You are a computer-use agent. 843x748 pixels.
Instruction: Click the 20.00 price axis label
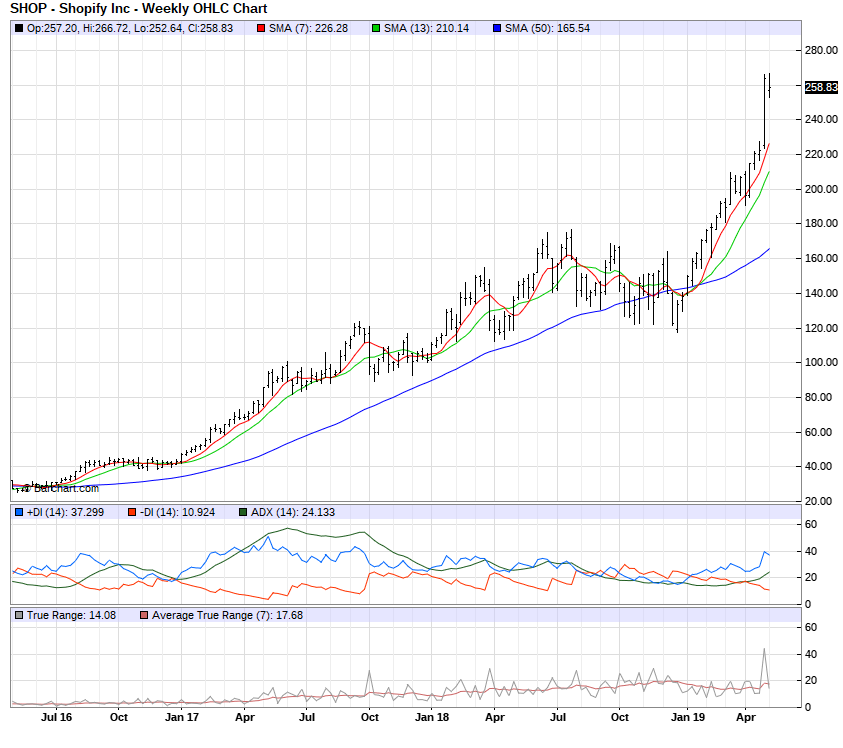click(818, 501)
